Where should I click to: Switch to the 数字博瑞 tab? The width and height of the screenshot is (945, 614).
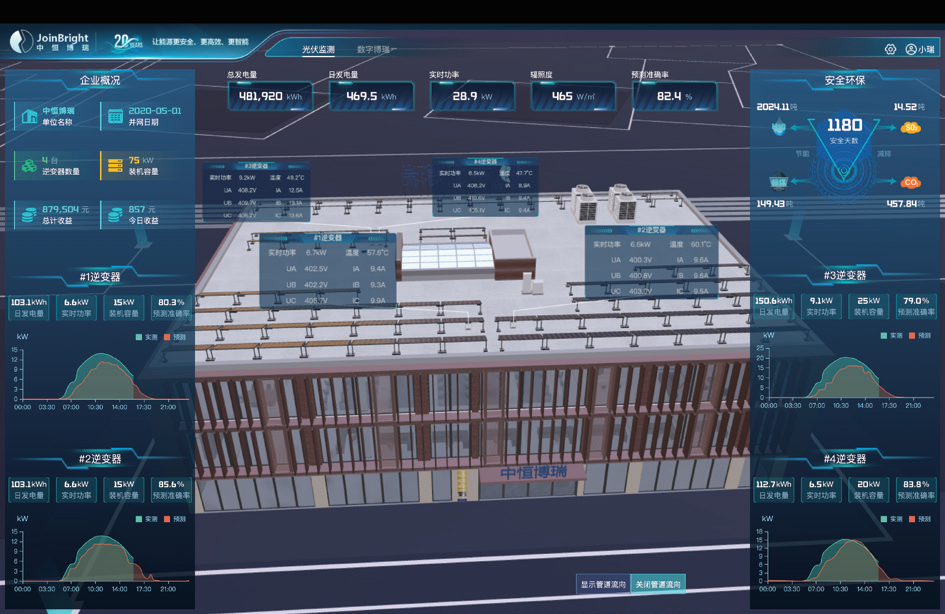(x=373, y=49)
